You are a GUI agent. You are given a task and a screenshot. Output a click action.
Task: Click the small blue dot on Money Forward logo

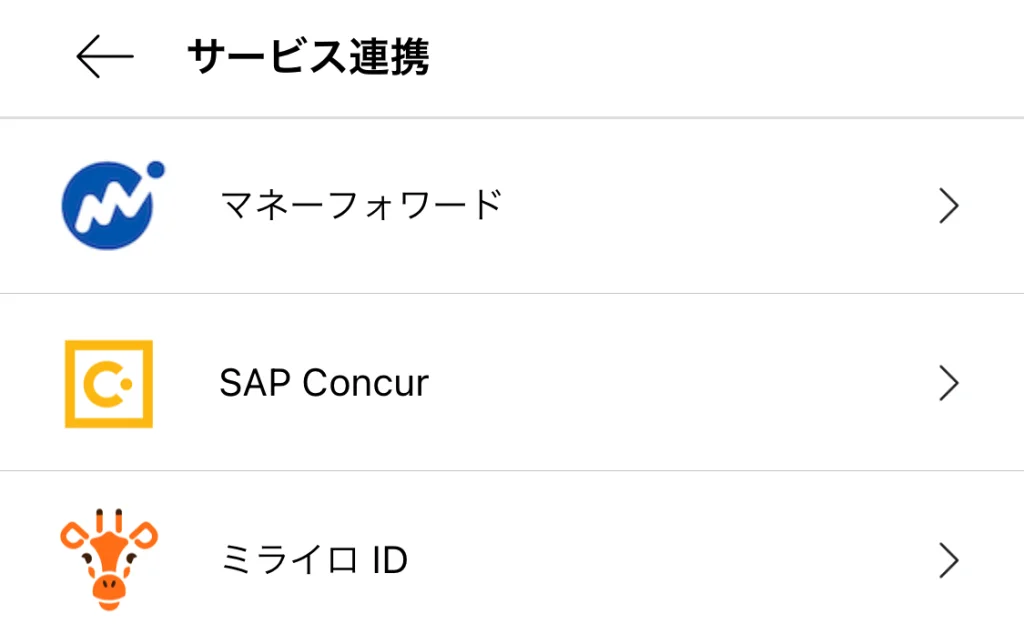pyautogui.click(x=155, y=170)
